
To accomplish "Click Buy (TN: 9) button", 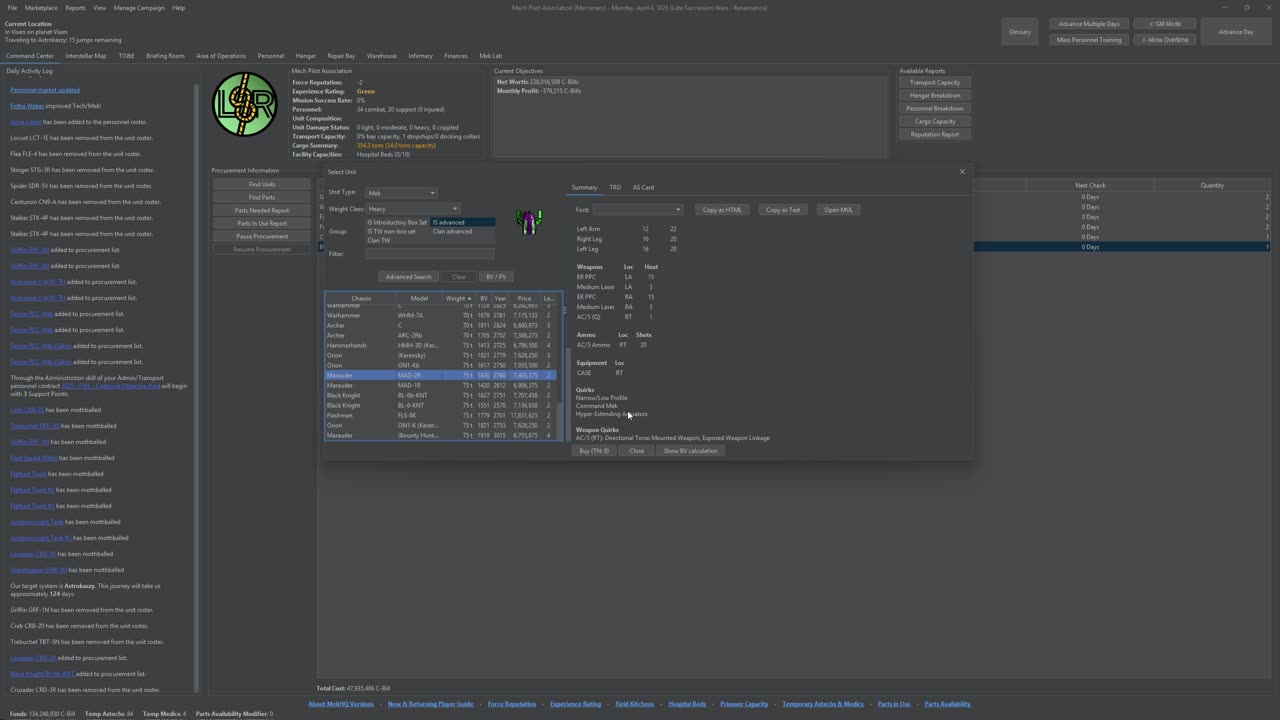I will coord(594,451).
